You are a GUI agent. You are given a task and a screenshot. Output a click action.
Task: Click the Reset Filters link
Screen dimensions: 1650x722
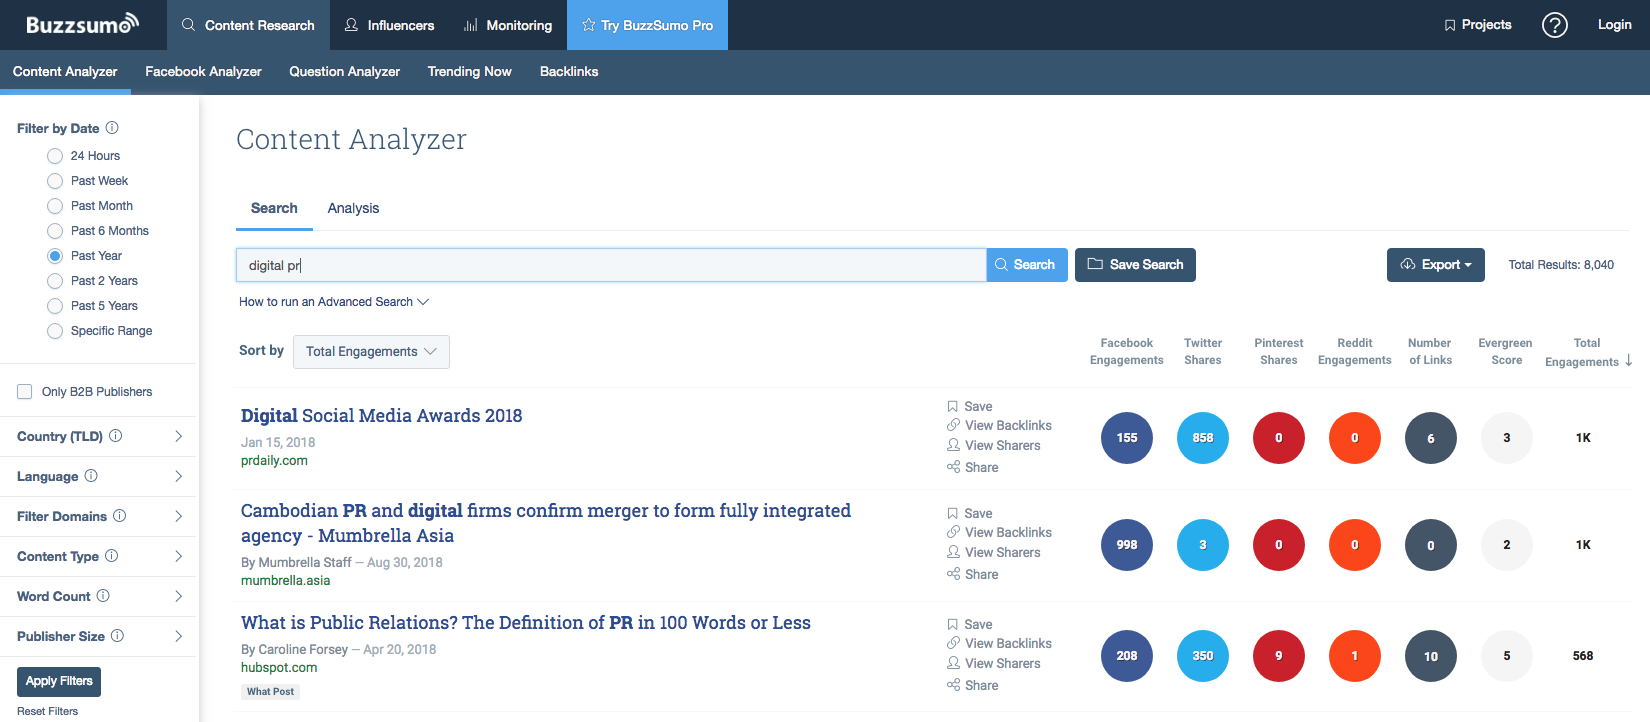tap(47, 711)
